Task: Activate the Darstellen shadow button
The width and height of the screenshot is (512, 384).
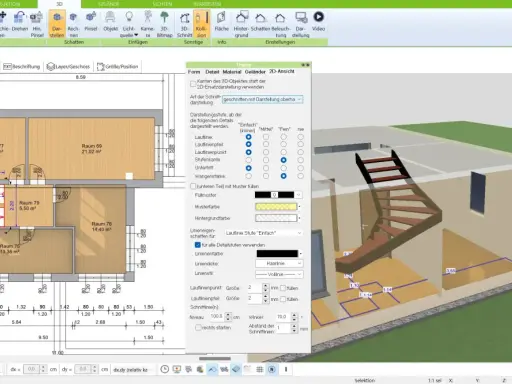Action: click(57, 24)
